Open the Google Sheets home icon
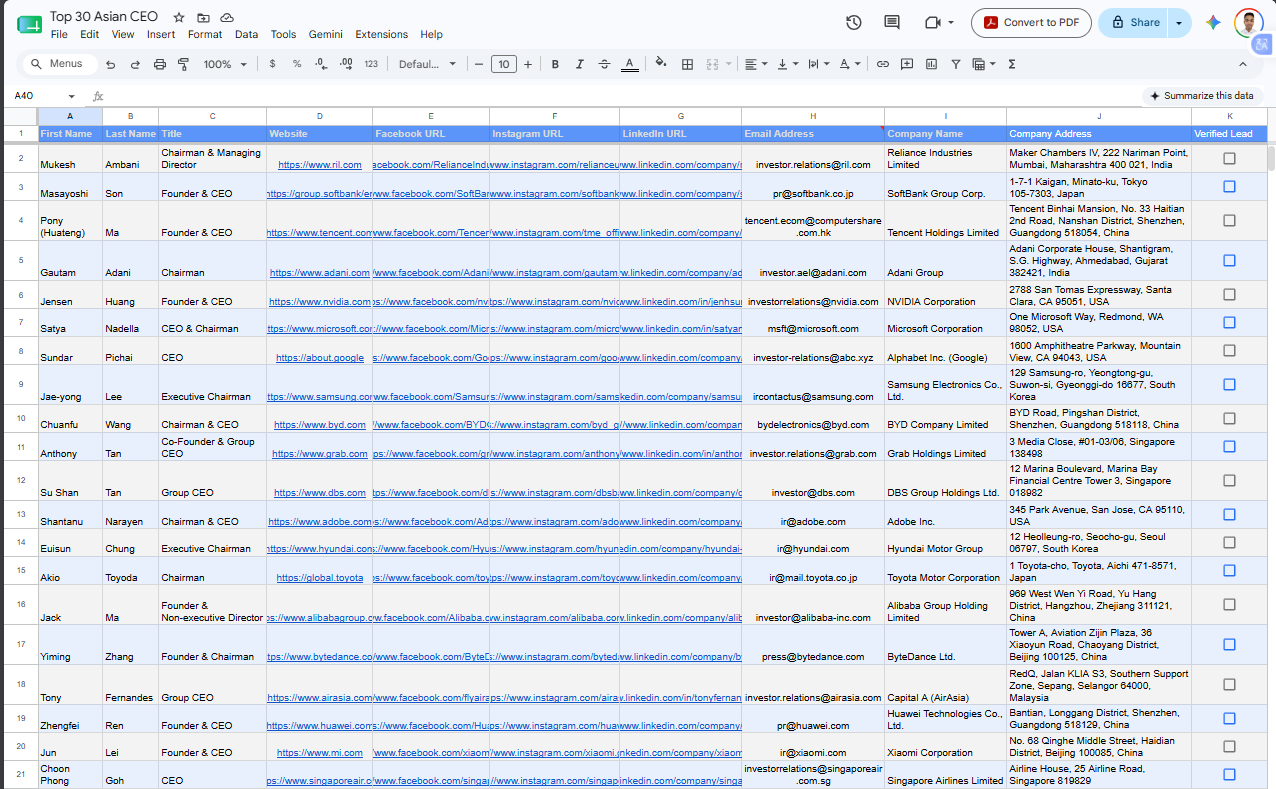This screenshot has height=789, width=1276. [x=29, y=24]
